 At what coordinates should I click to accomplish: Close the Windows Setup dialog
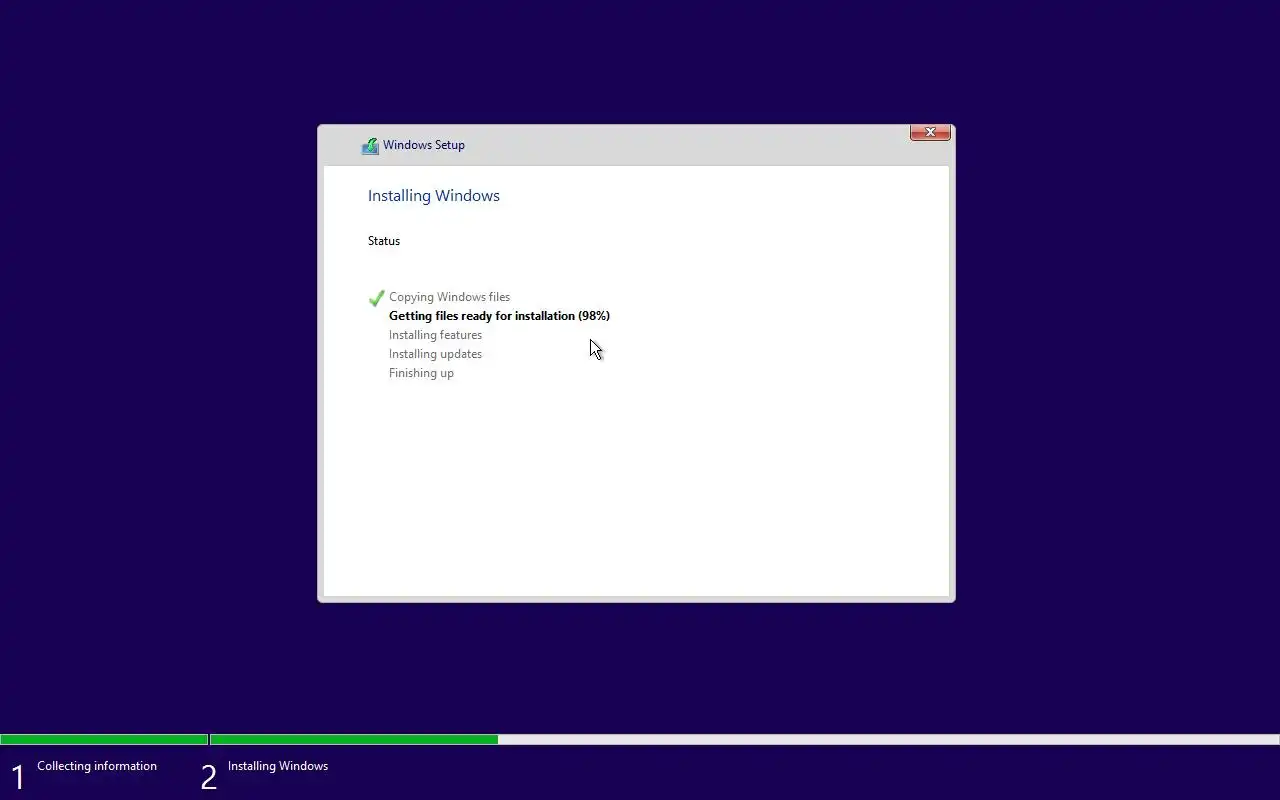pos(930,132)
